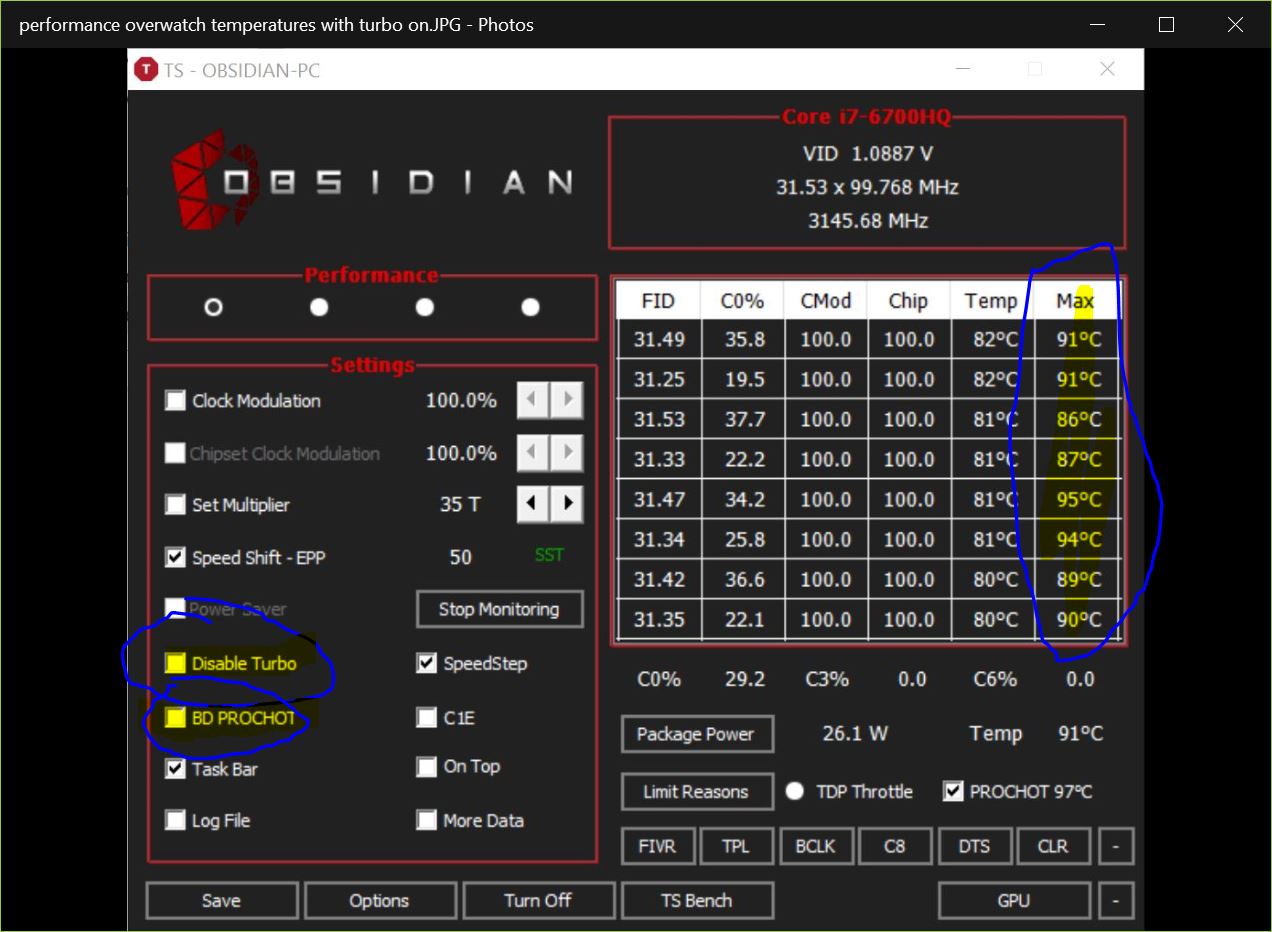Screen dimensions: 1272x932
Task: Click the 26.1 W package power value
Action: pos(855,734)
